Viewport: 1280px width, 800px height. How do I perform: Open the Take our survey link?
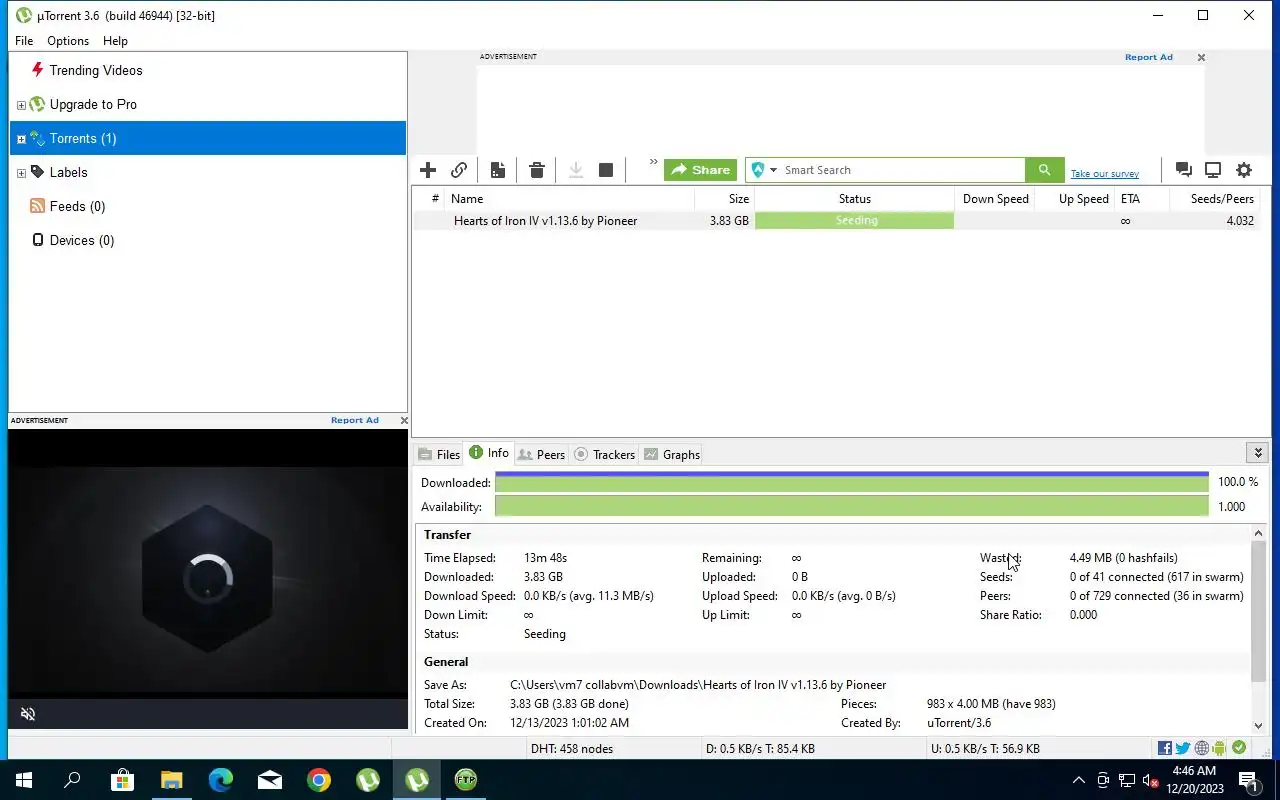[x=1105, y=174]
